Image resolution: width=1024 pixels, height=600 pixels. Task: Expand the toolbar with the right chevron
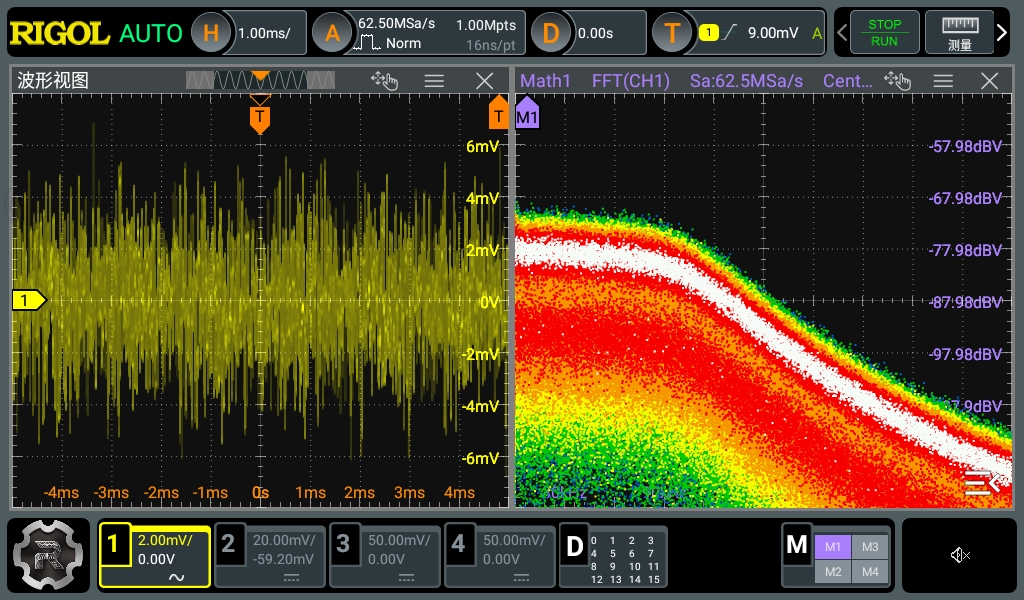1002,31
